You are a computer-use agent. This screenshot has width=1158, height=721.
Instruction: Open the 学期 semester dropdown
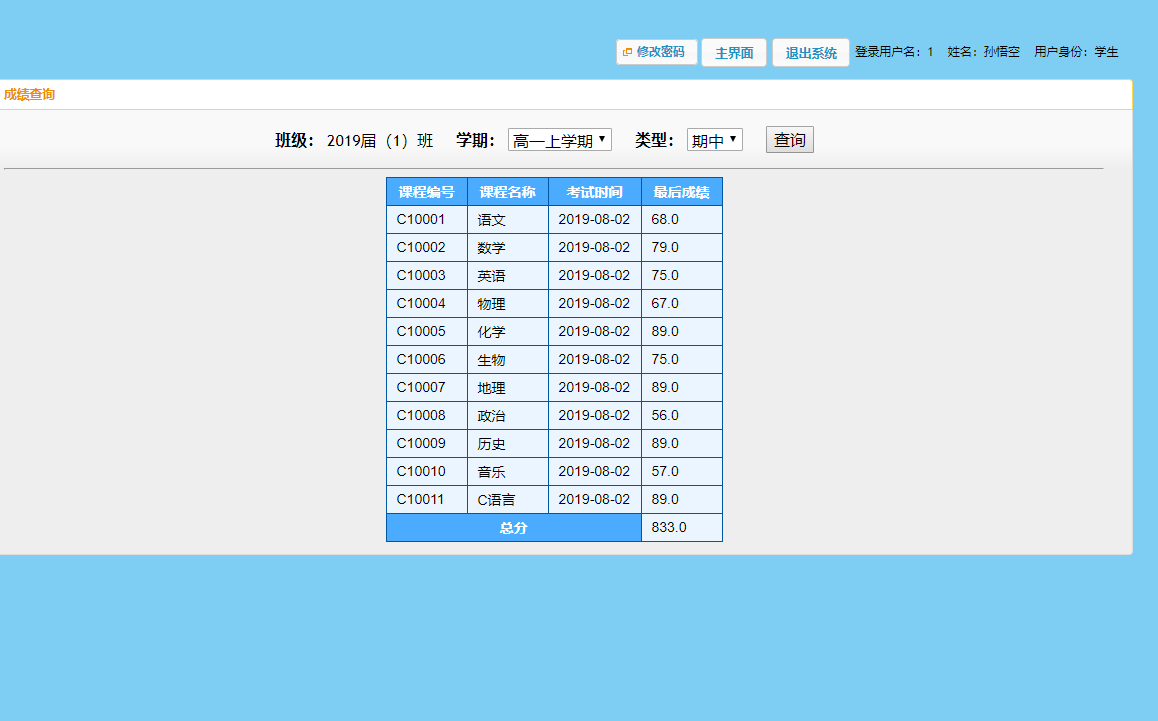pos(559,139)
